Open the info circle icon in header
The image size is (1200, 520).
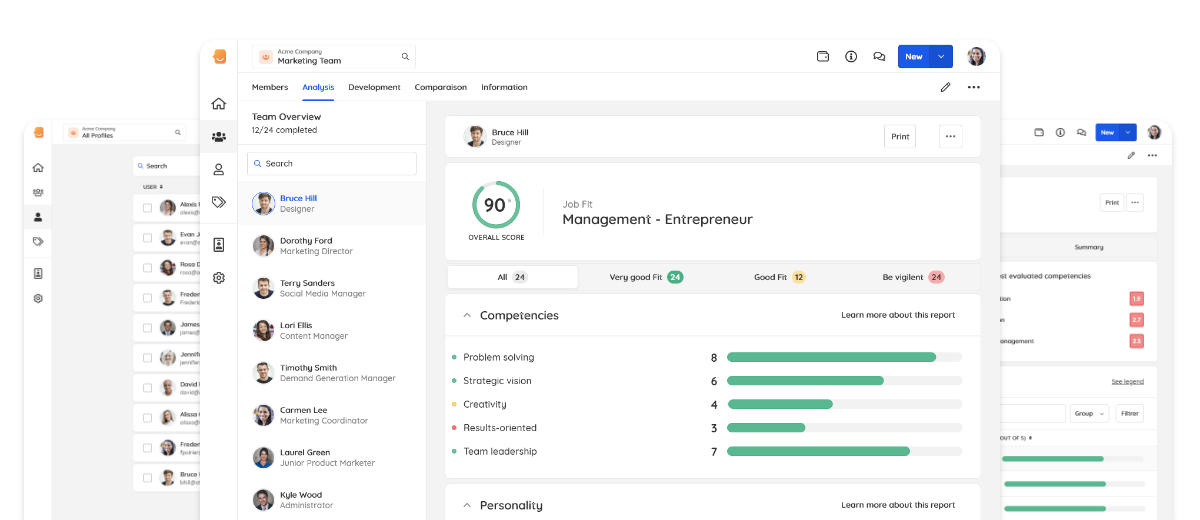[851, 57]
